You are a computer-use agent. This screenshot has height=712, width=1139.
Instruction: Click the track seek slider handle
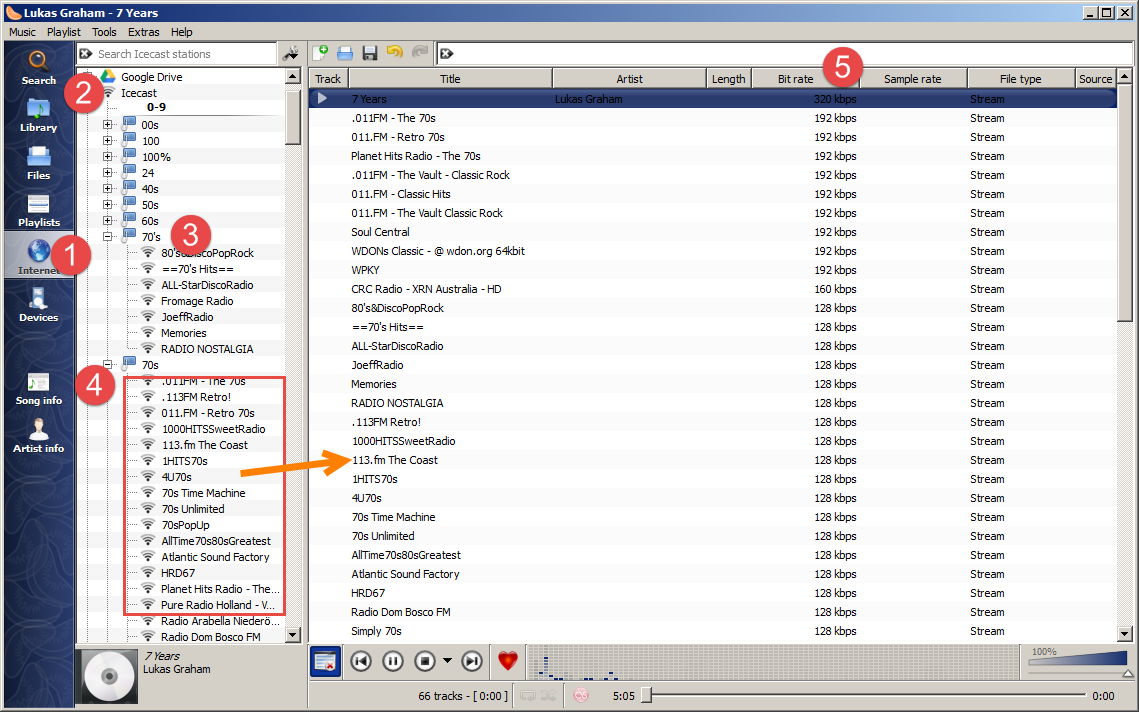[x=646, y=695]
